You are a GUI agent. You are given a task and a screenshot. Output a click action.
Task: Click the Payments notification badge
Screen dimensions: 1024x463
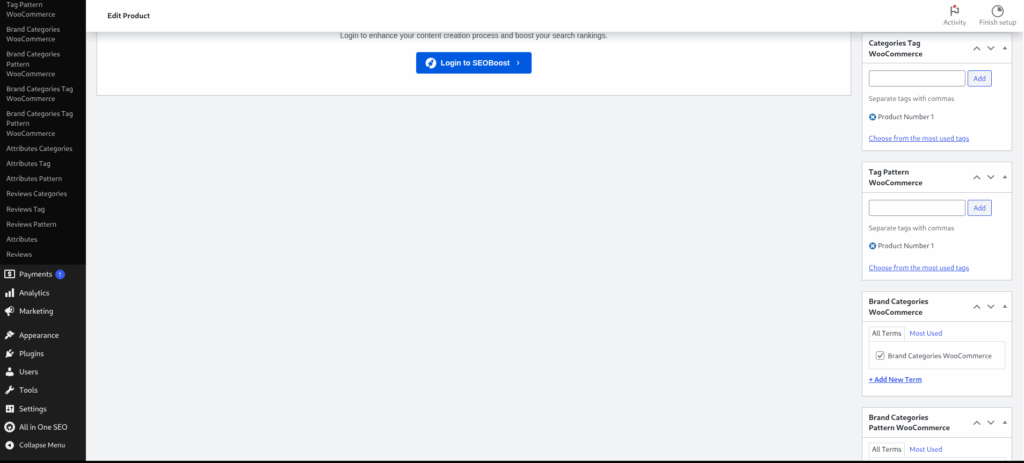pyautogui.click(x=59, y=274)
